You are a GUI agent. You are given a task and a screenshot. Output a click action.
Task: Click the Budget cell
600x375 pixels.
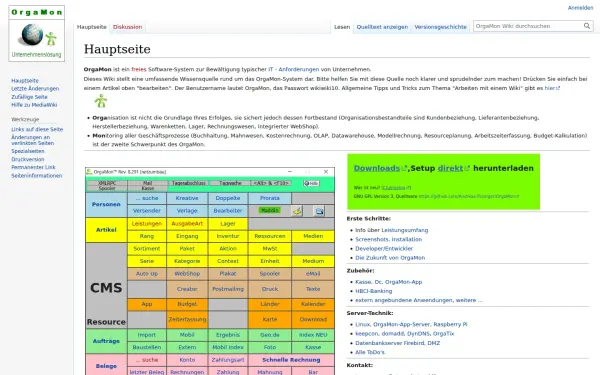tap(187, 304)
